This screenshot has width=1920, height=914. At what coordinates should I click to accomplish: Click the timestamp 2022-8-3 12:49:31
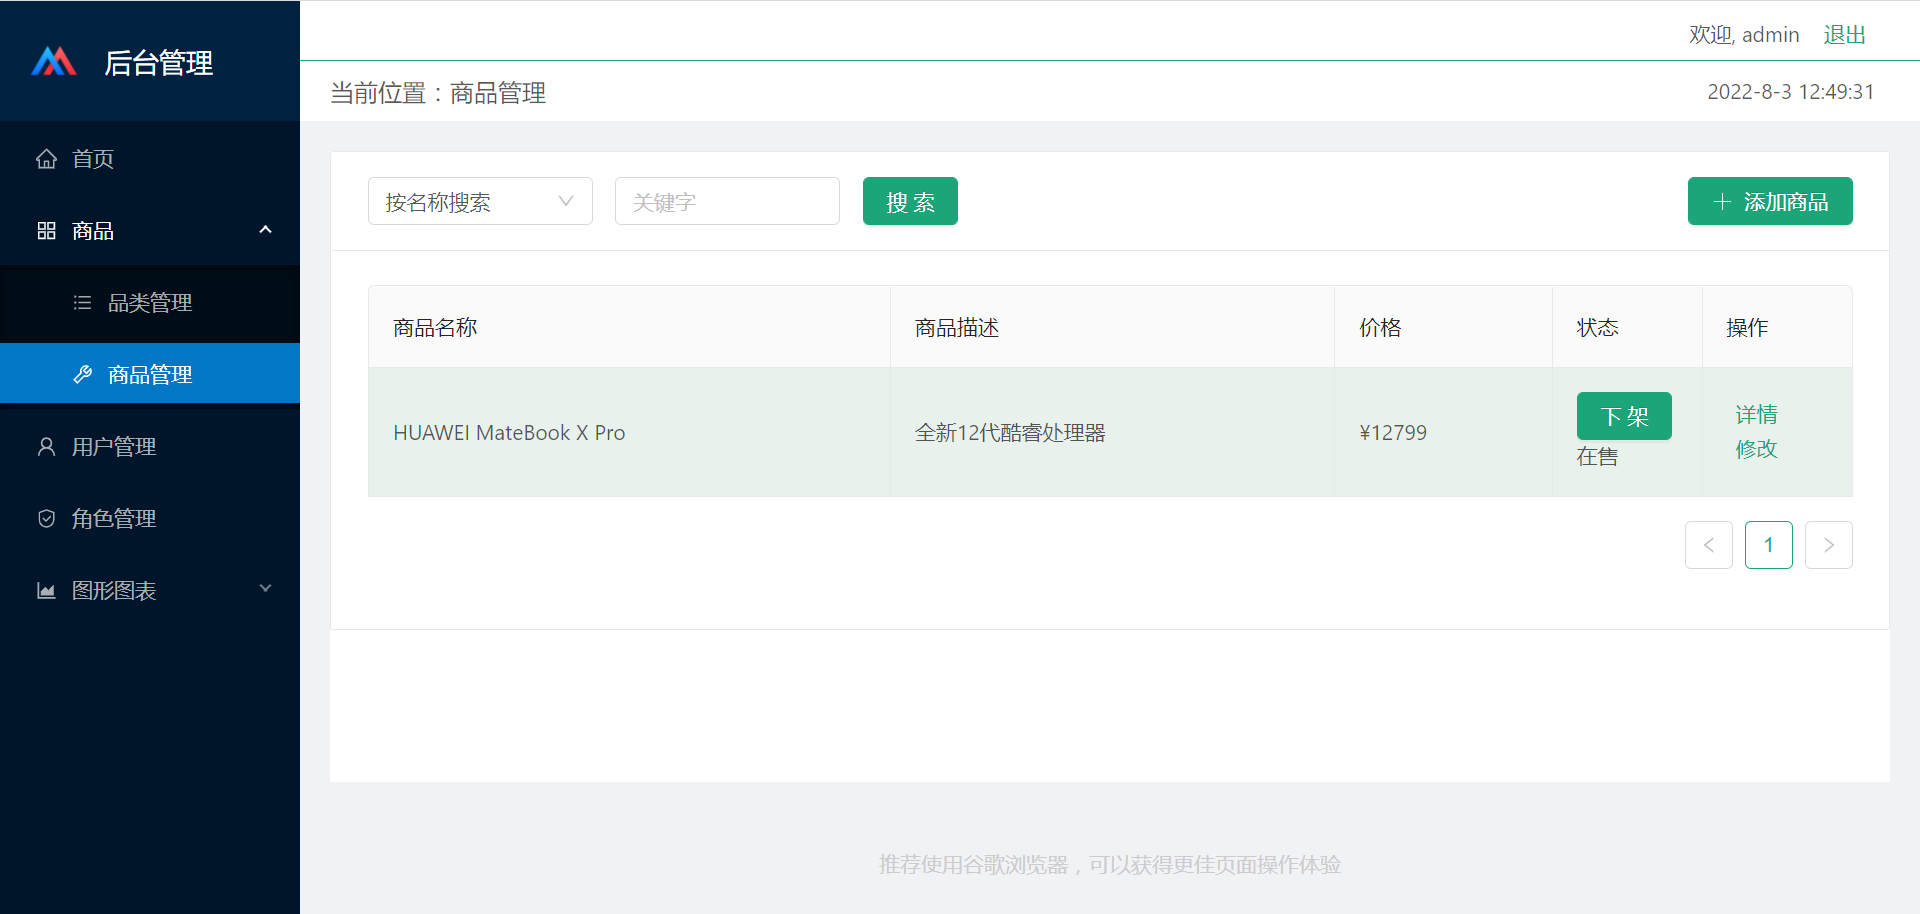(1790, 92)
